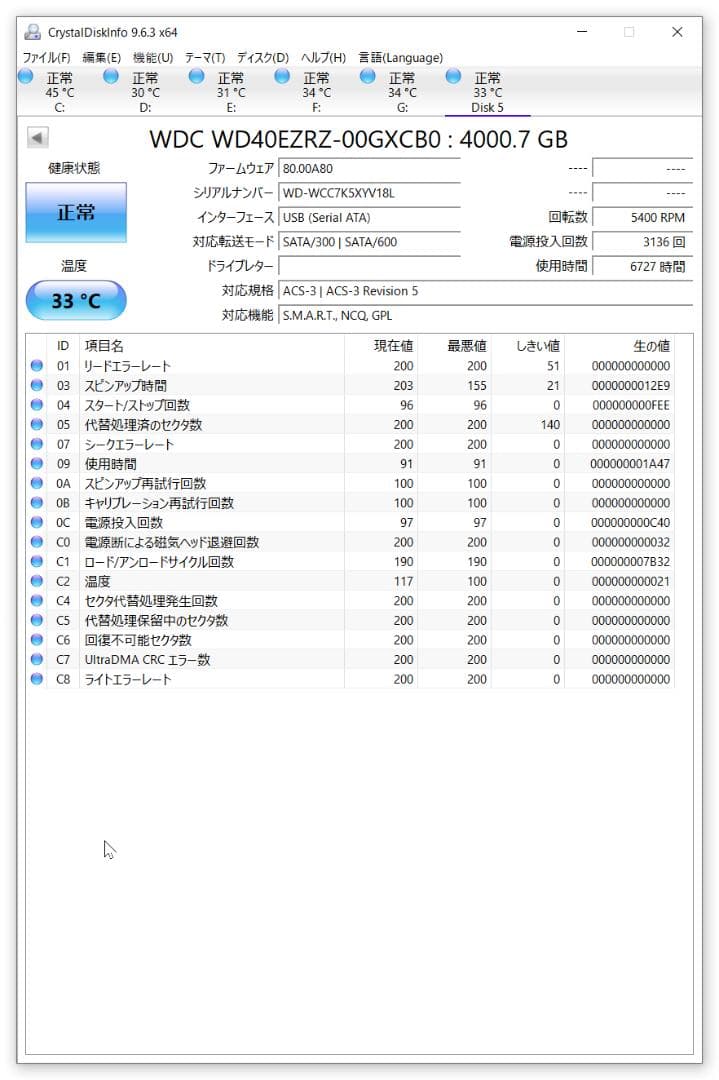Click the empty ドライブレター field
The width and height of the screenshot is (719, 1080).
point(369,267)
